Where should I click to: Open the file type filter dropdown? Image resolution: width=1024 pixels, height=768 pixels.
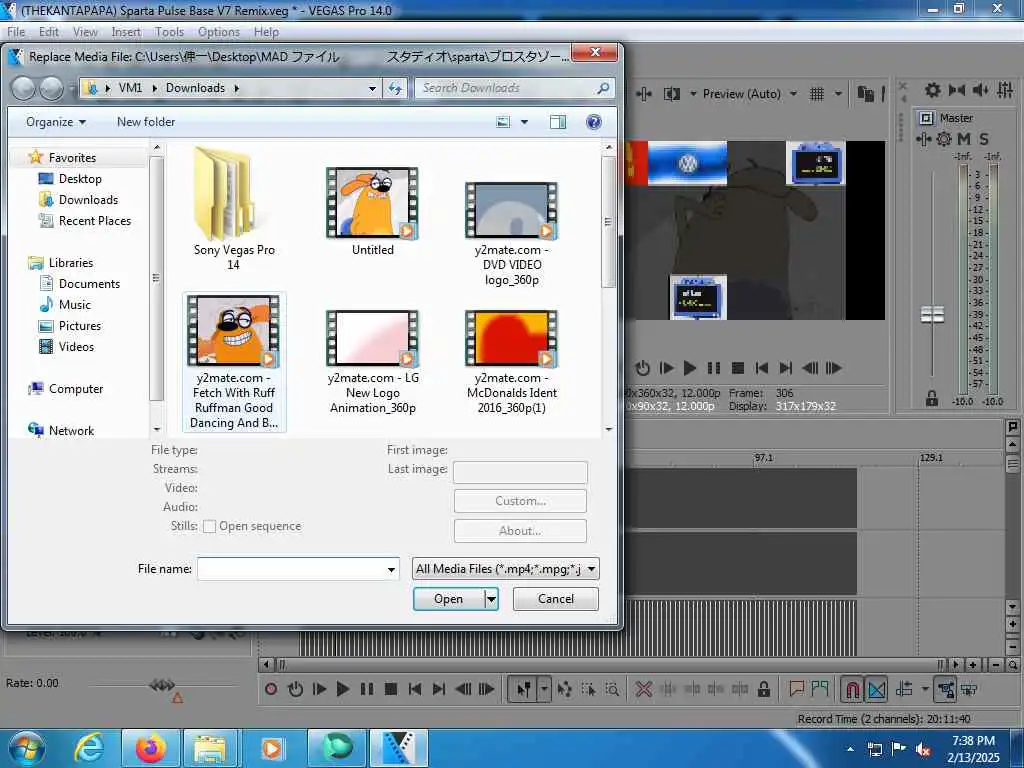[505, 569]
